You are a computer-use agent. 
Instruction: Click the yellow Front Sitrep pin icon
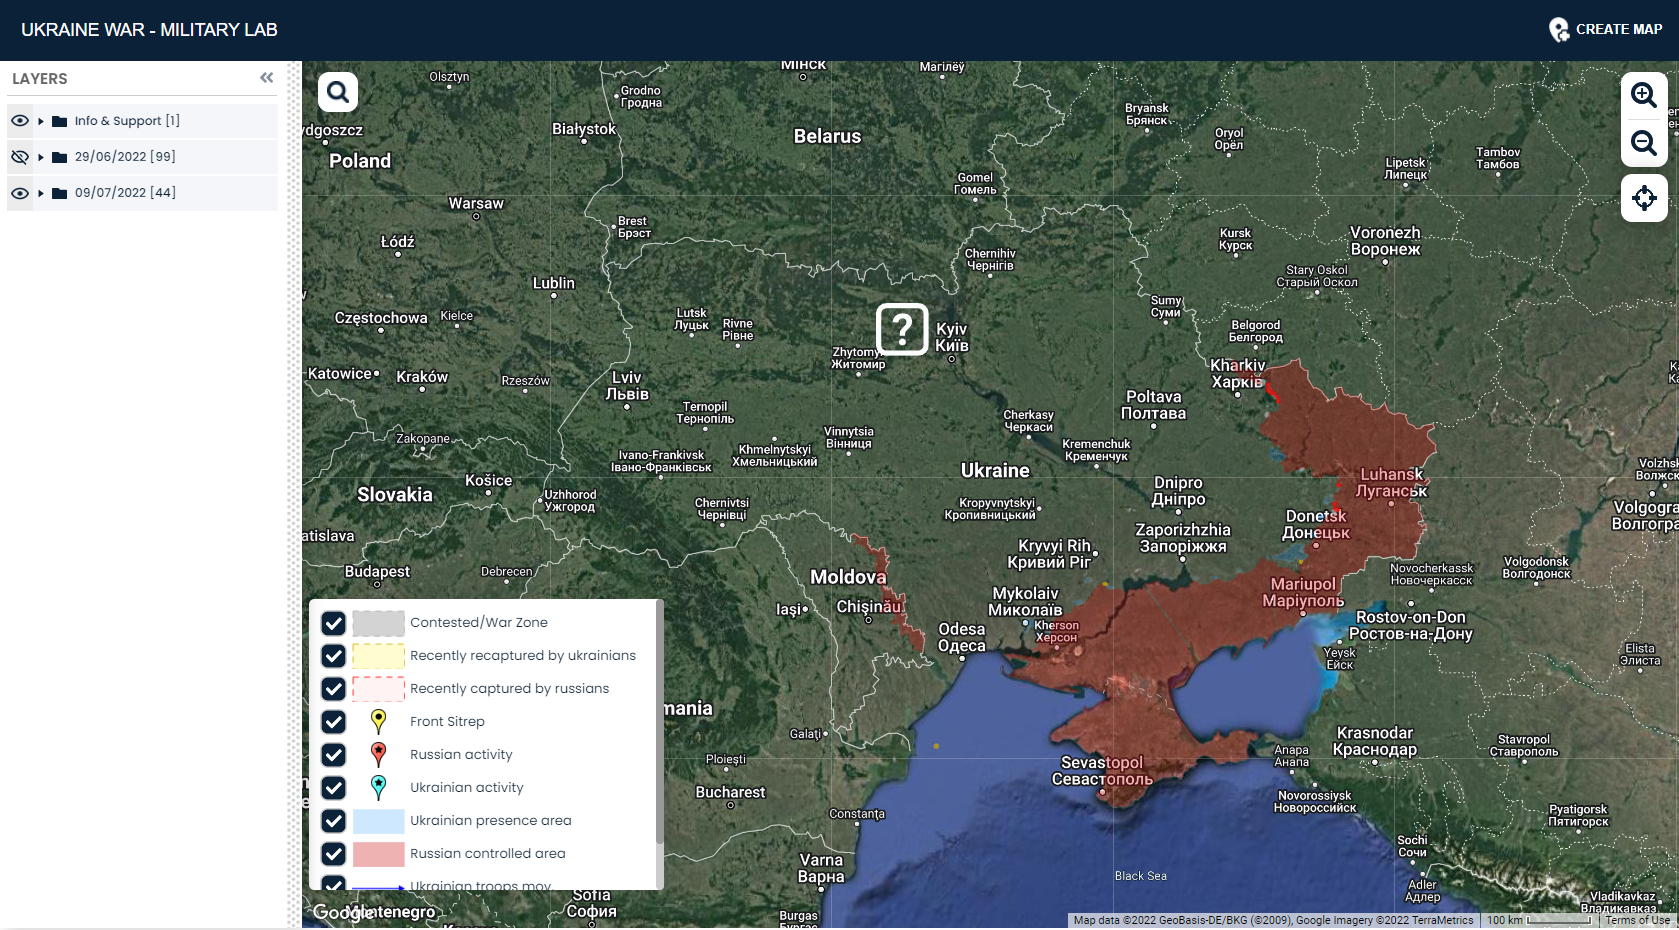[x=378, y=721]
